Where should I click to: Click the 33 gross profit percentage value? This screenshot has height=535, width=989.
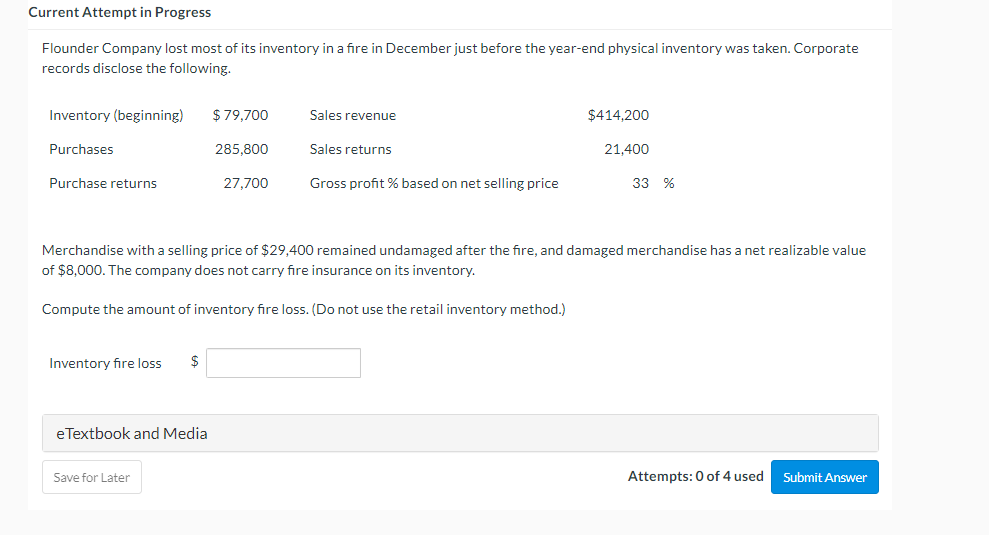(x=641, y=183)
